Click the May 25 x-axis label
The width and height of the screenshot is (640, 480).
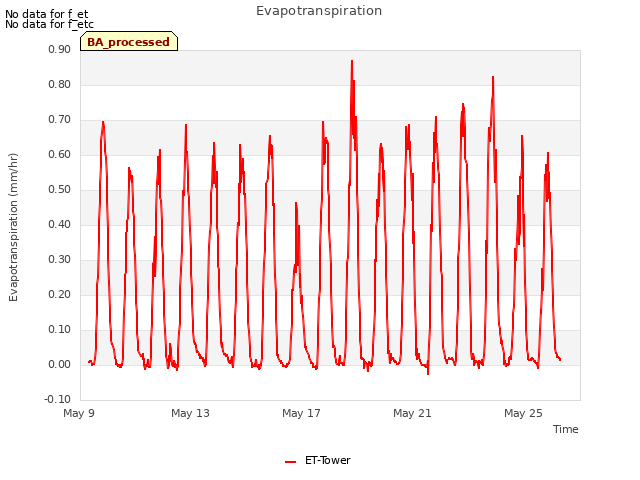[523, 413]
